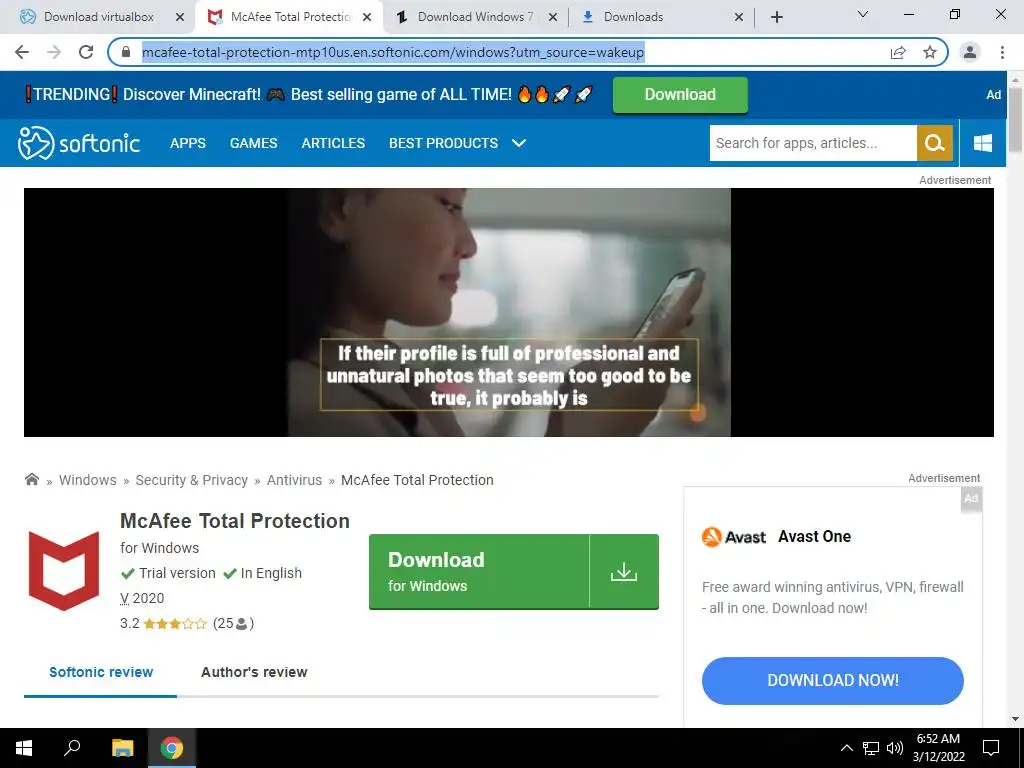Click the home icon in the breadcrumb
Viewport: 1024px width, 768px height.
[x=31, y=479]
